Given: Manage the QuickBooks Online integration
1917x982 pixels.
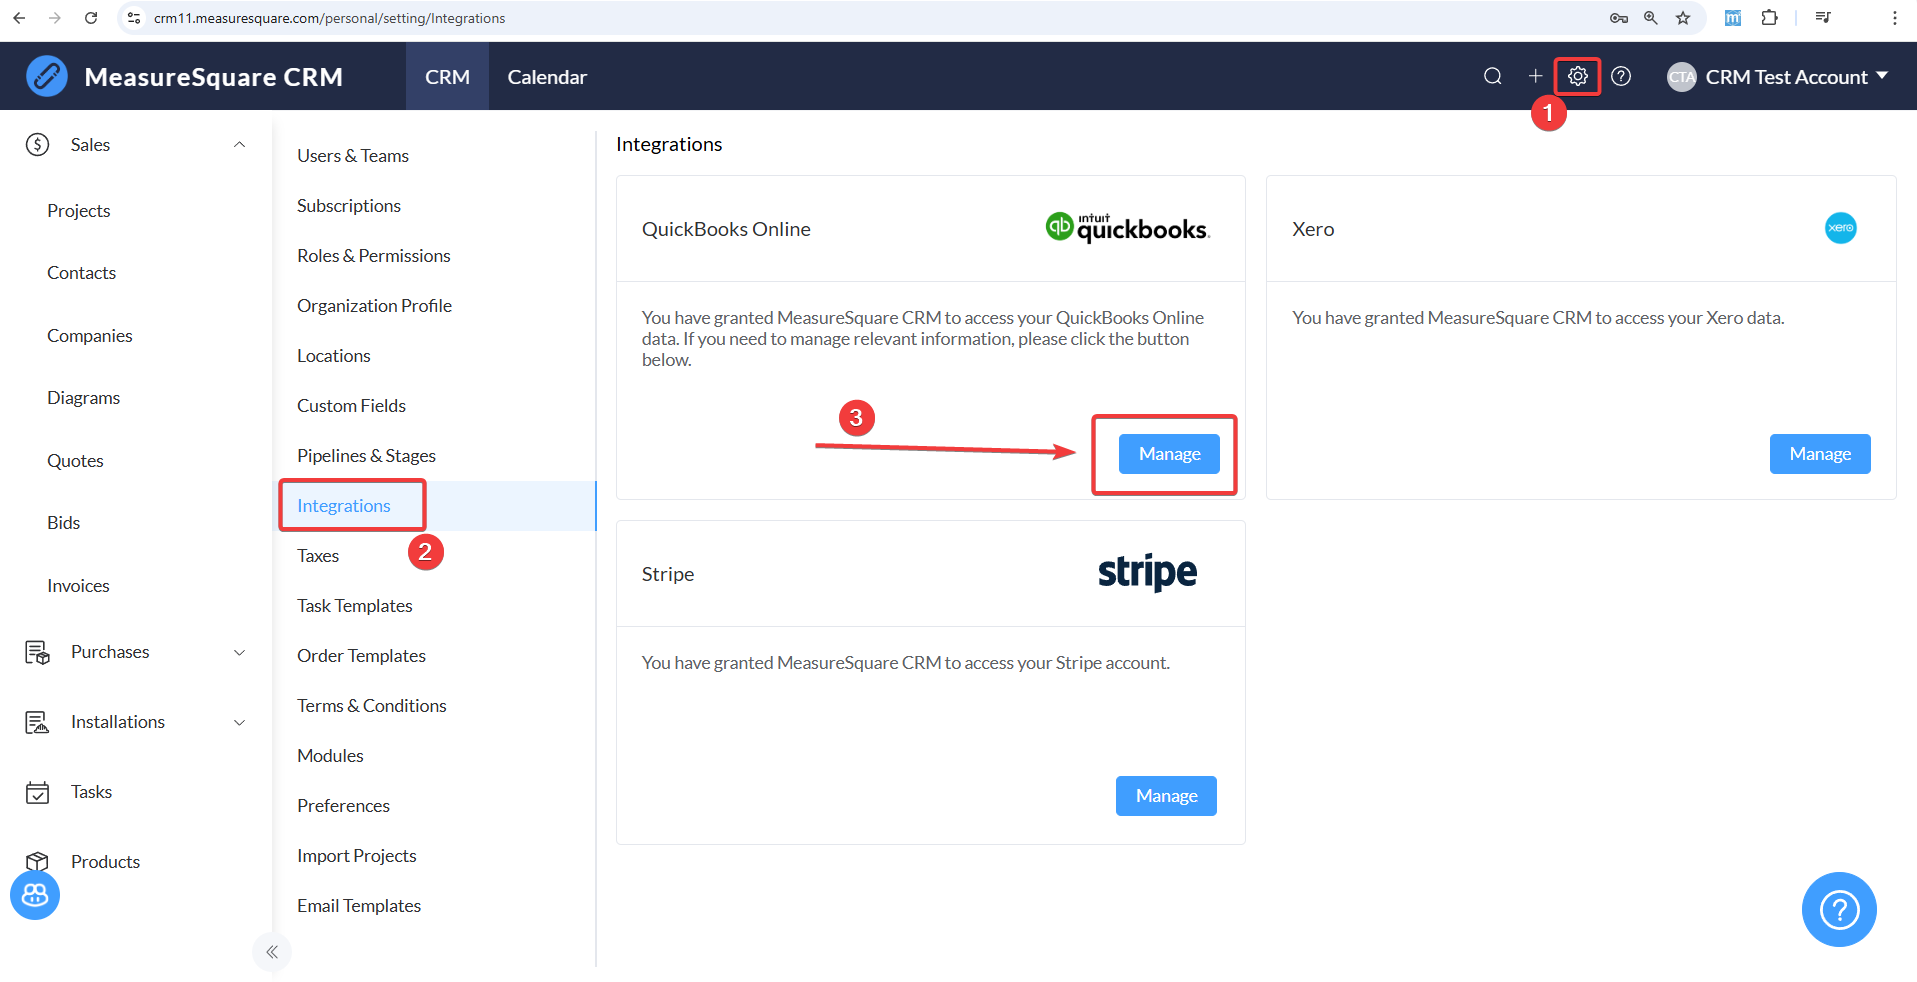Looking at the screenshot, I should pos(1169,454).
